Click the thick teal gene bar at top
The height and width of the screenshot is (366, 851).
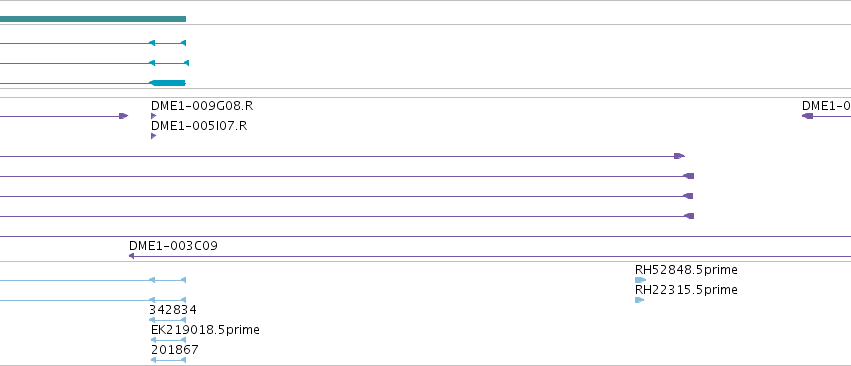coord(93,19)
